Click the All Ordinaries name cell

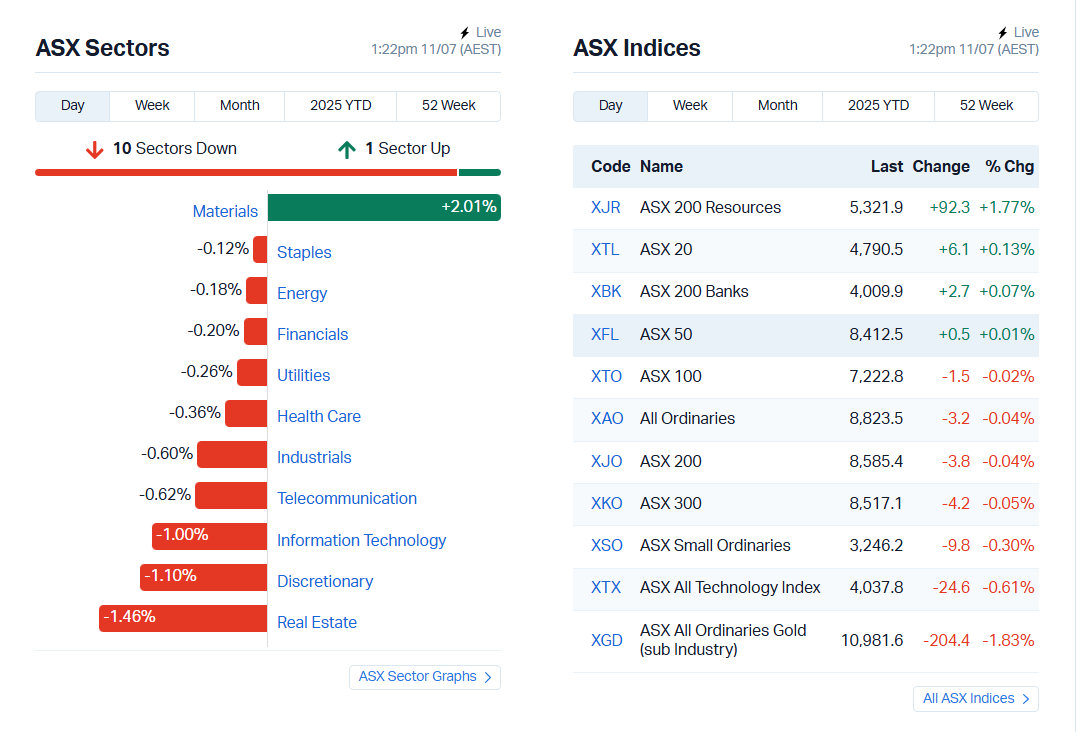tap(687, 418)
